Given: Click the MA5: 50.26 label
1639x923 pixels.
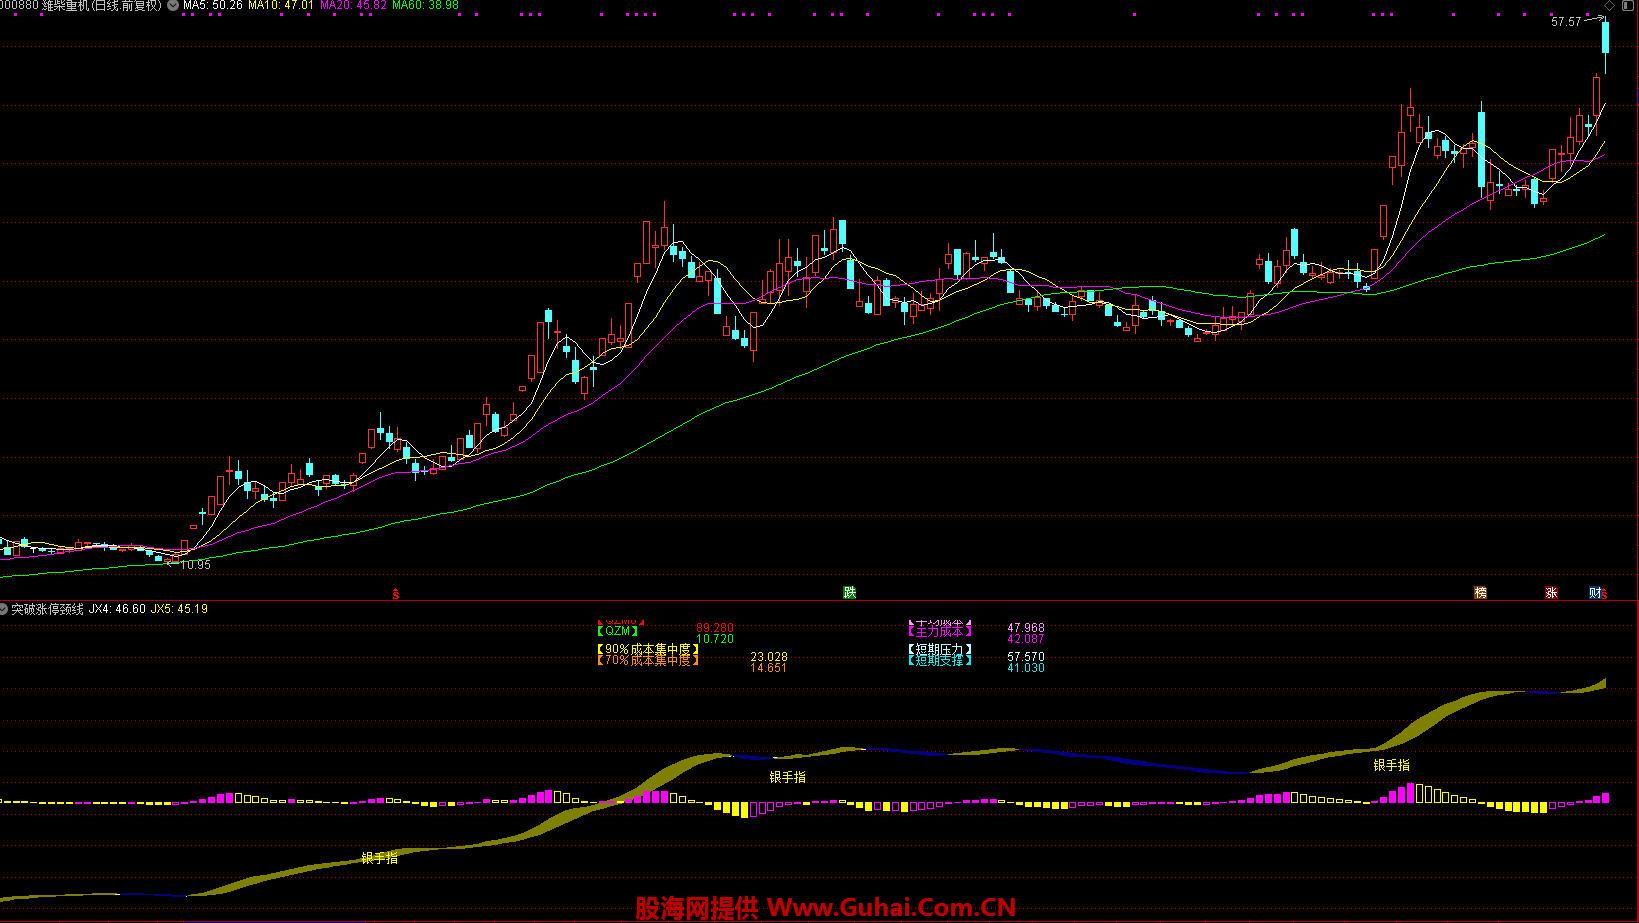Looking at the screenshot, I should tap(212, 6).
